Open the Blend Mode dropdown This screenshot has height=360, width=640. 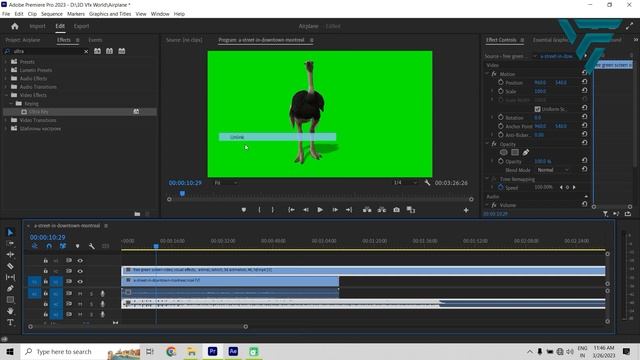pos(553,170)
